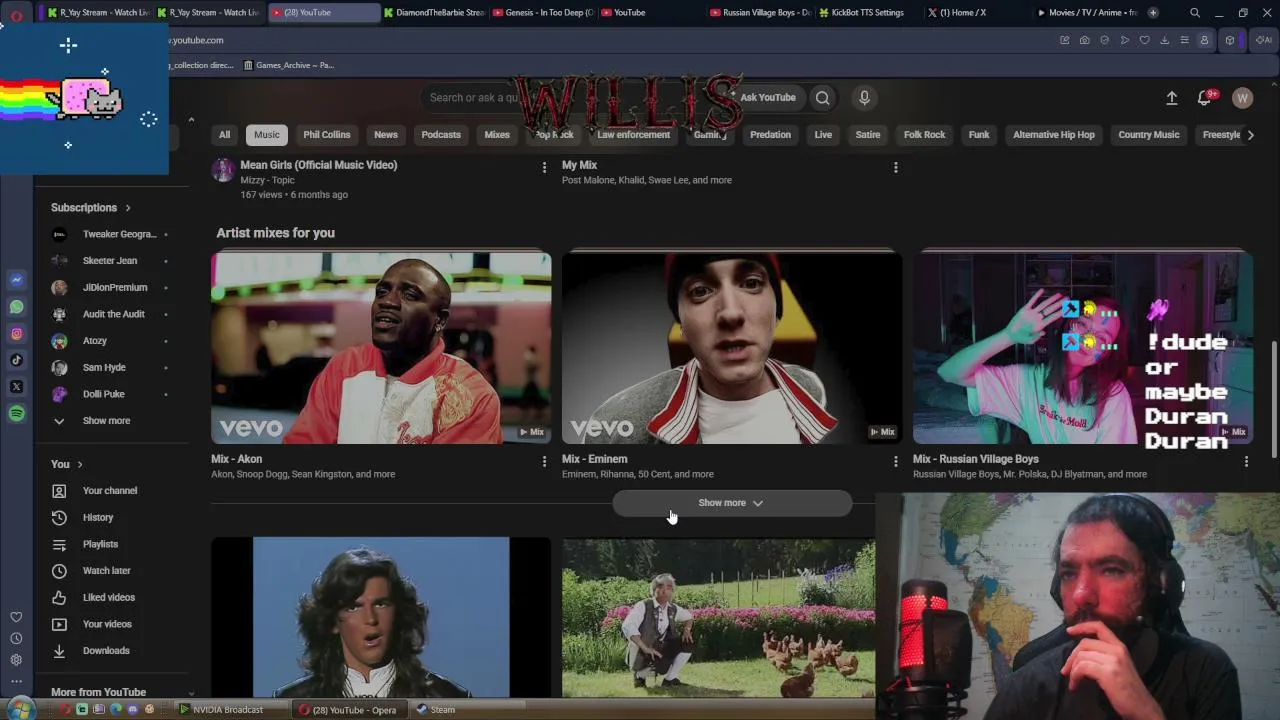Image resolution: width=1280 pixels, height=720 pixels.
Task: Open a new browser tab
Action: pyautogui.click(x=1153, y=13)
